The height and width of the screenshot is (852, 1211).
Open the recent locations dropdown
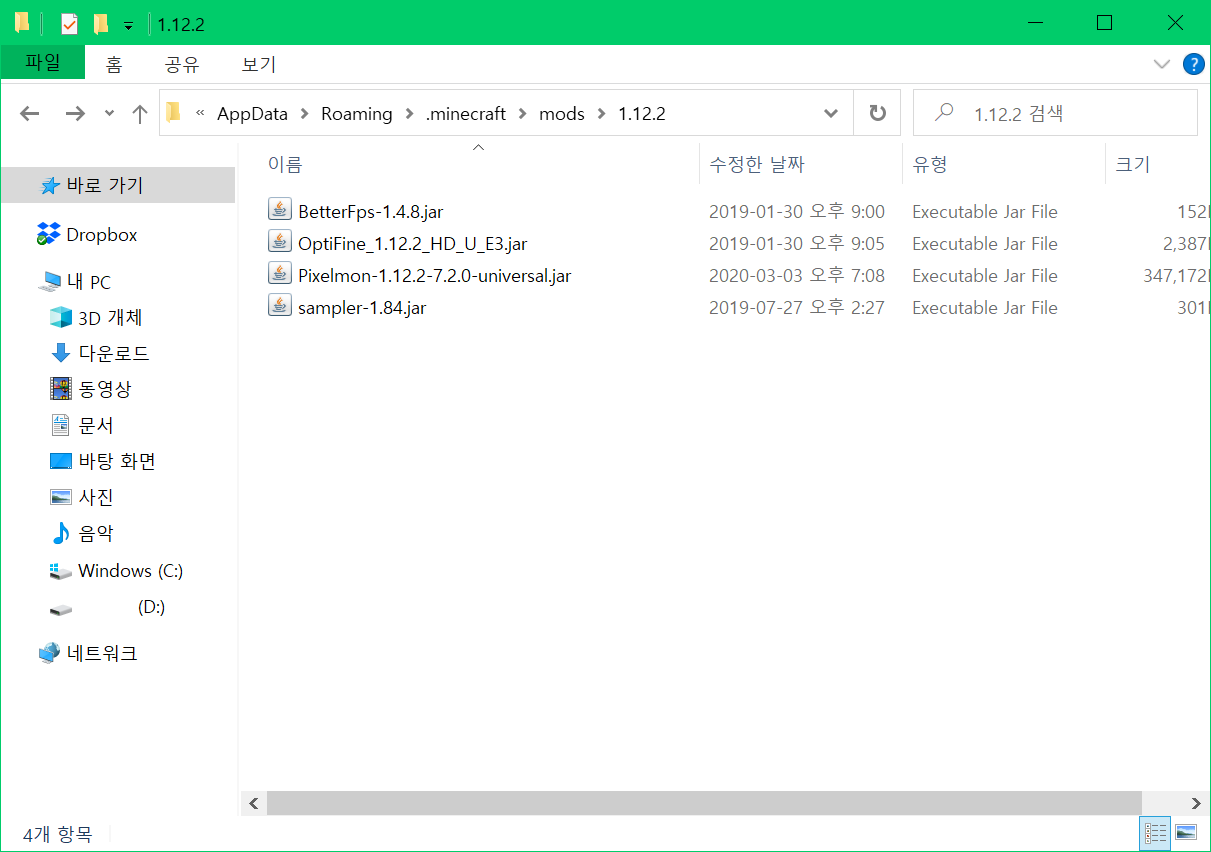pyautogui.click(x=109, y=114)
